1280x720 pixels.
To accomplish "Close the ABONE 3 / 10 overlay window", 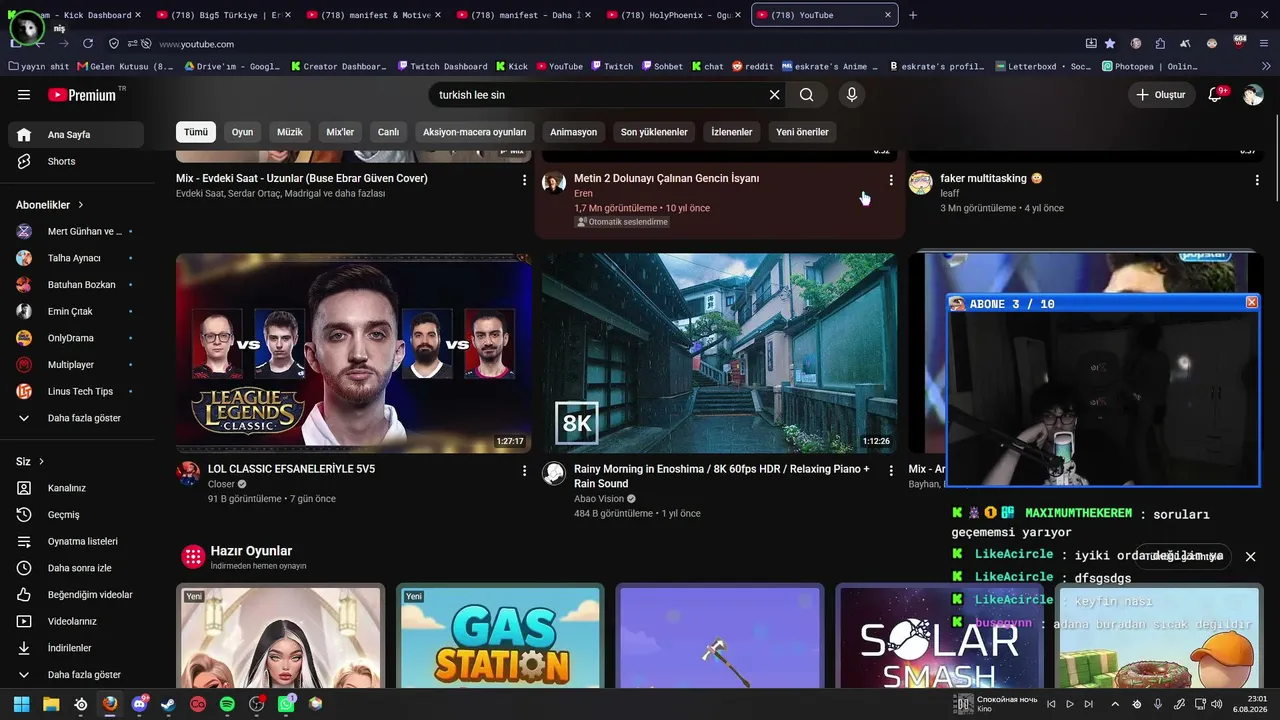I will (x=1251, y=303).
